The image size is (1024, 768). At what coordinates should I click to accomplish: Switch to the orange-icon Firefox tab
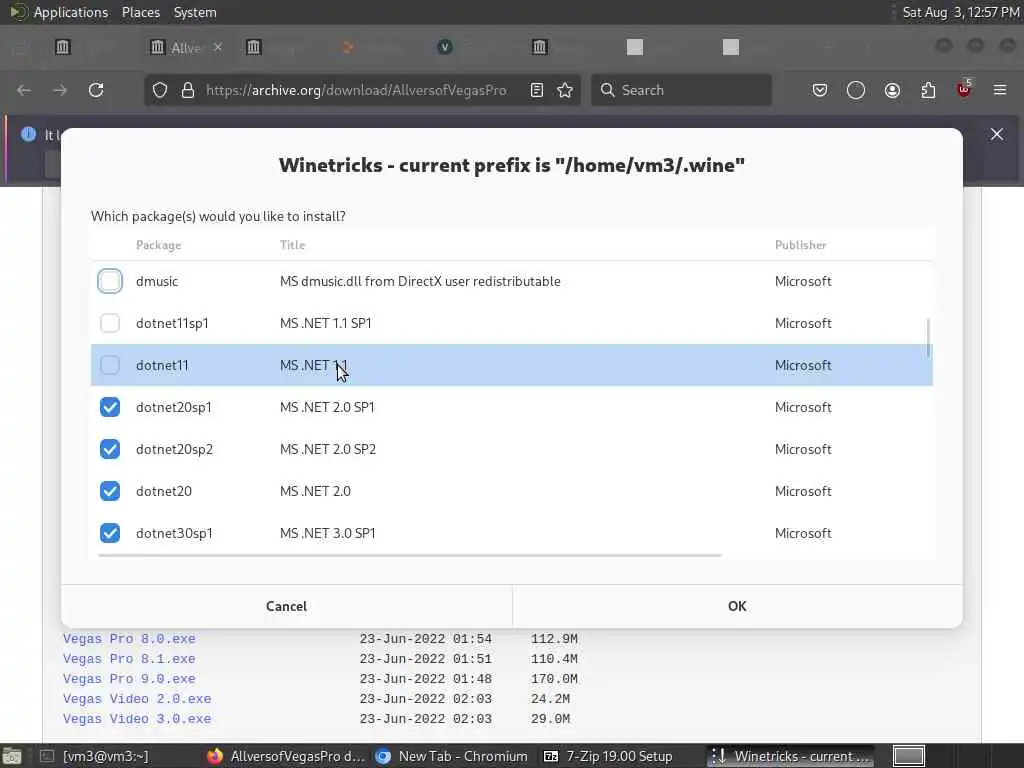coord(348,47)
